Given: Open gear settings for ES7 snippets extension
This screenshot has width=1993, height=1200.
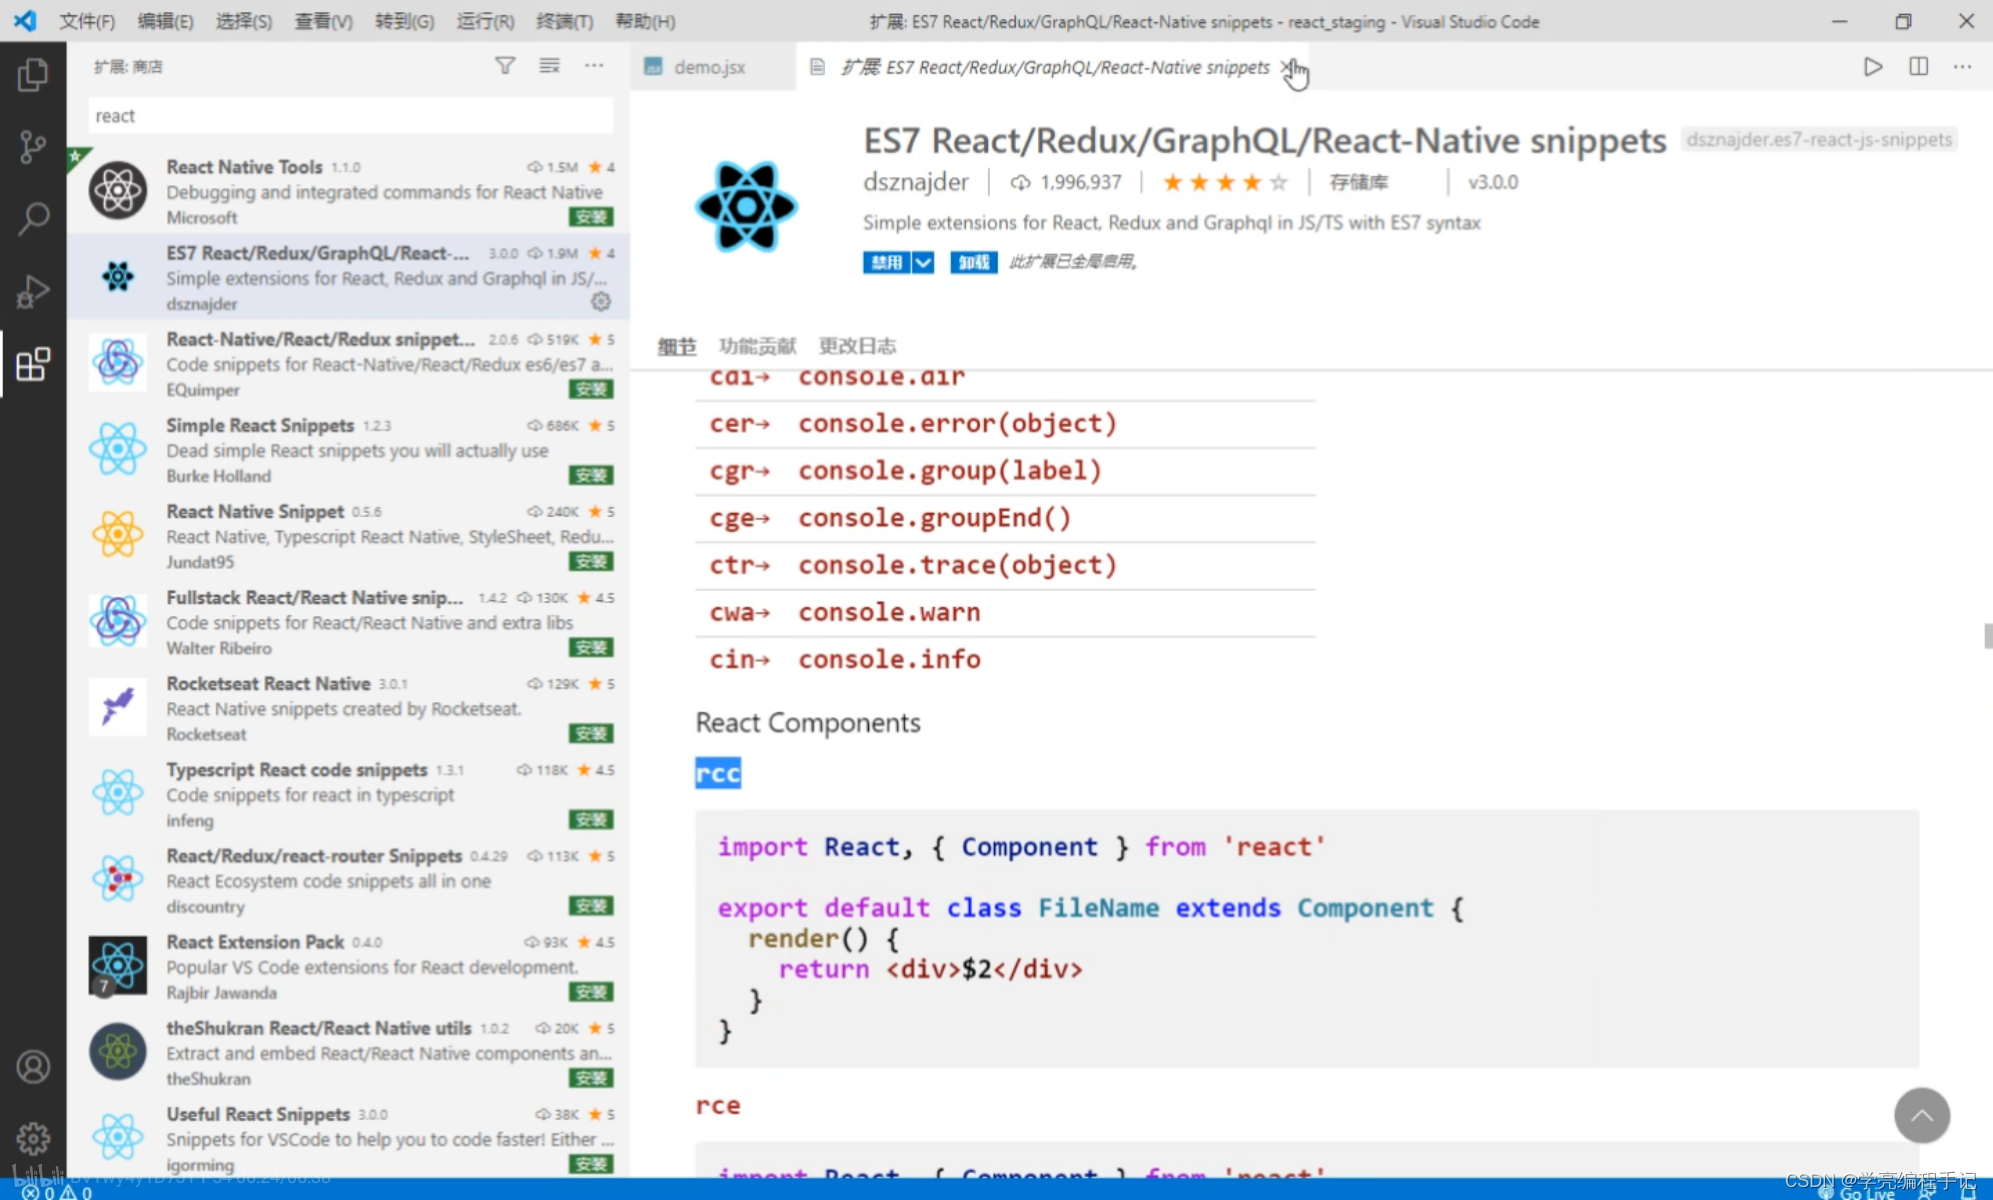Looking at the screenshot, I should tap(601, 301).
